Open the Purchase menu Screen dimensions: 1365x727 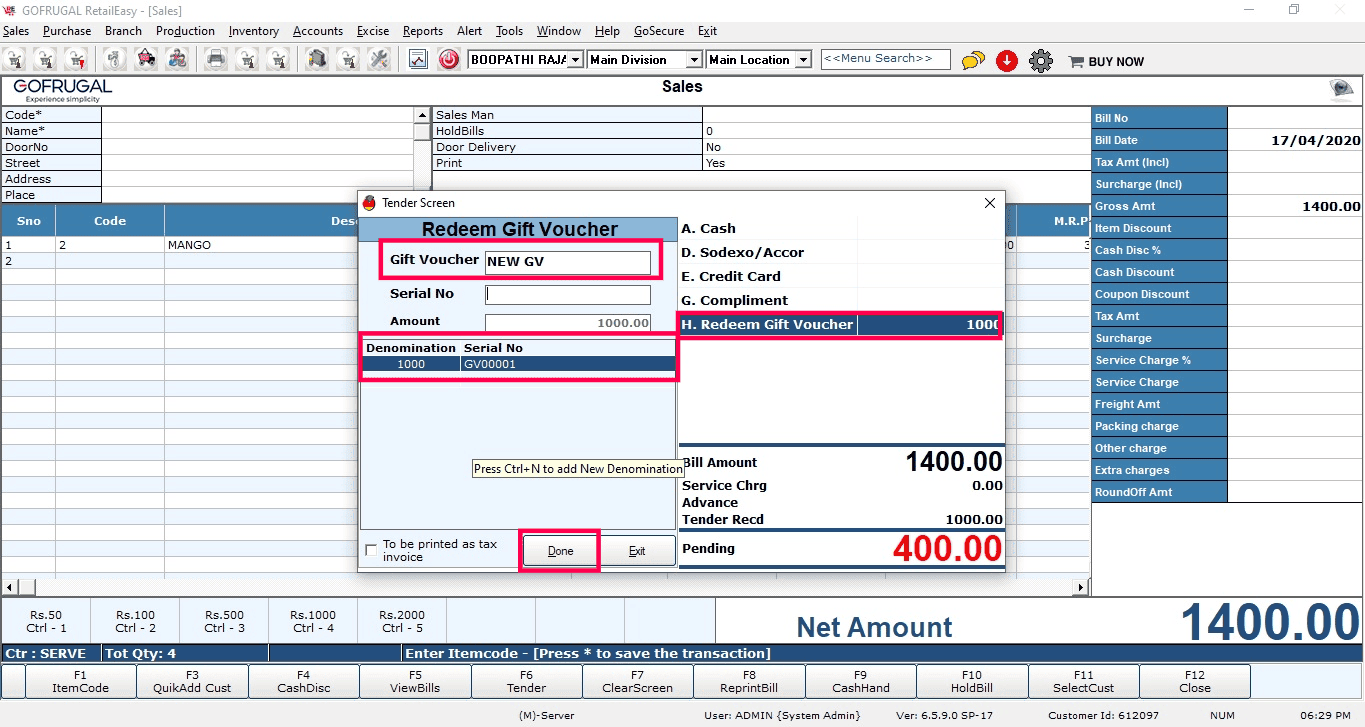point(67,31)
